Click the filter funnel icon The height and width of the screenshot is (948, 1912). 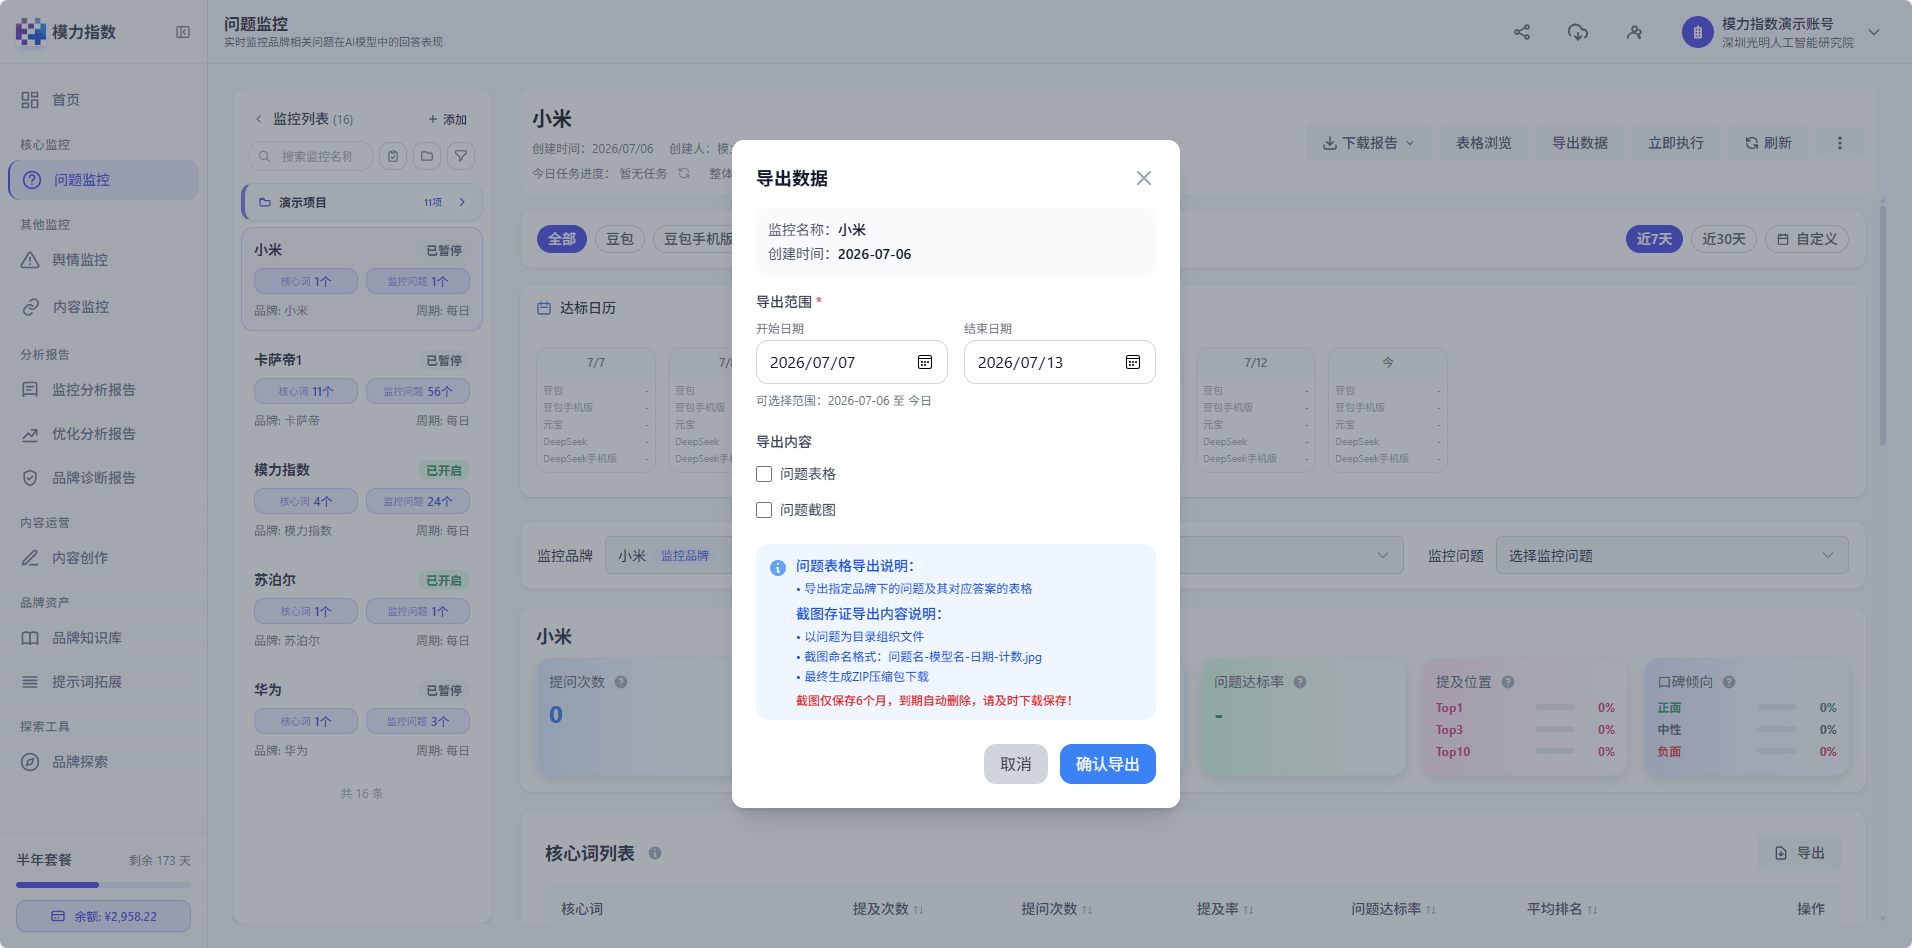(460, 156)
